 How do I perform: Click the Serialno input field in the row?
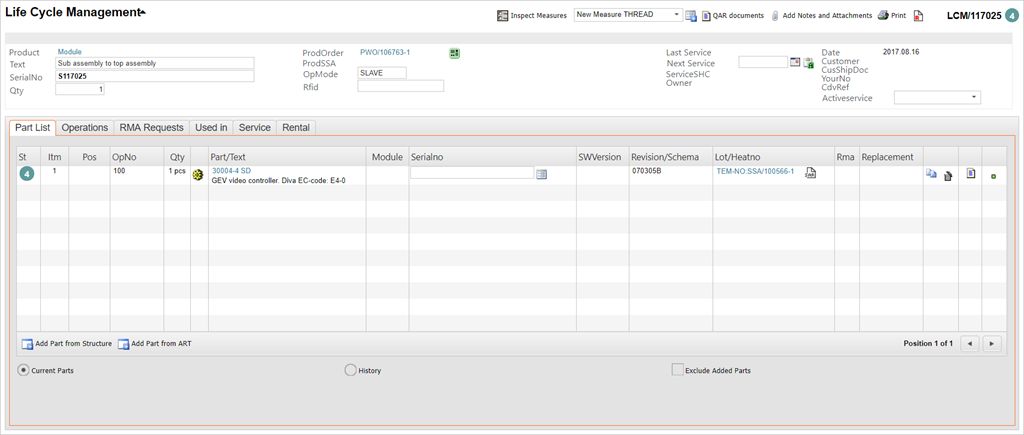tap(471, 173)
